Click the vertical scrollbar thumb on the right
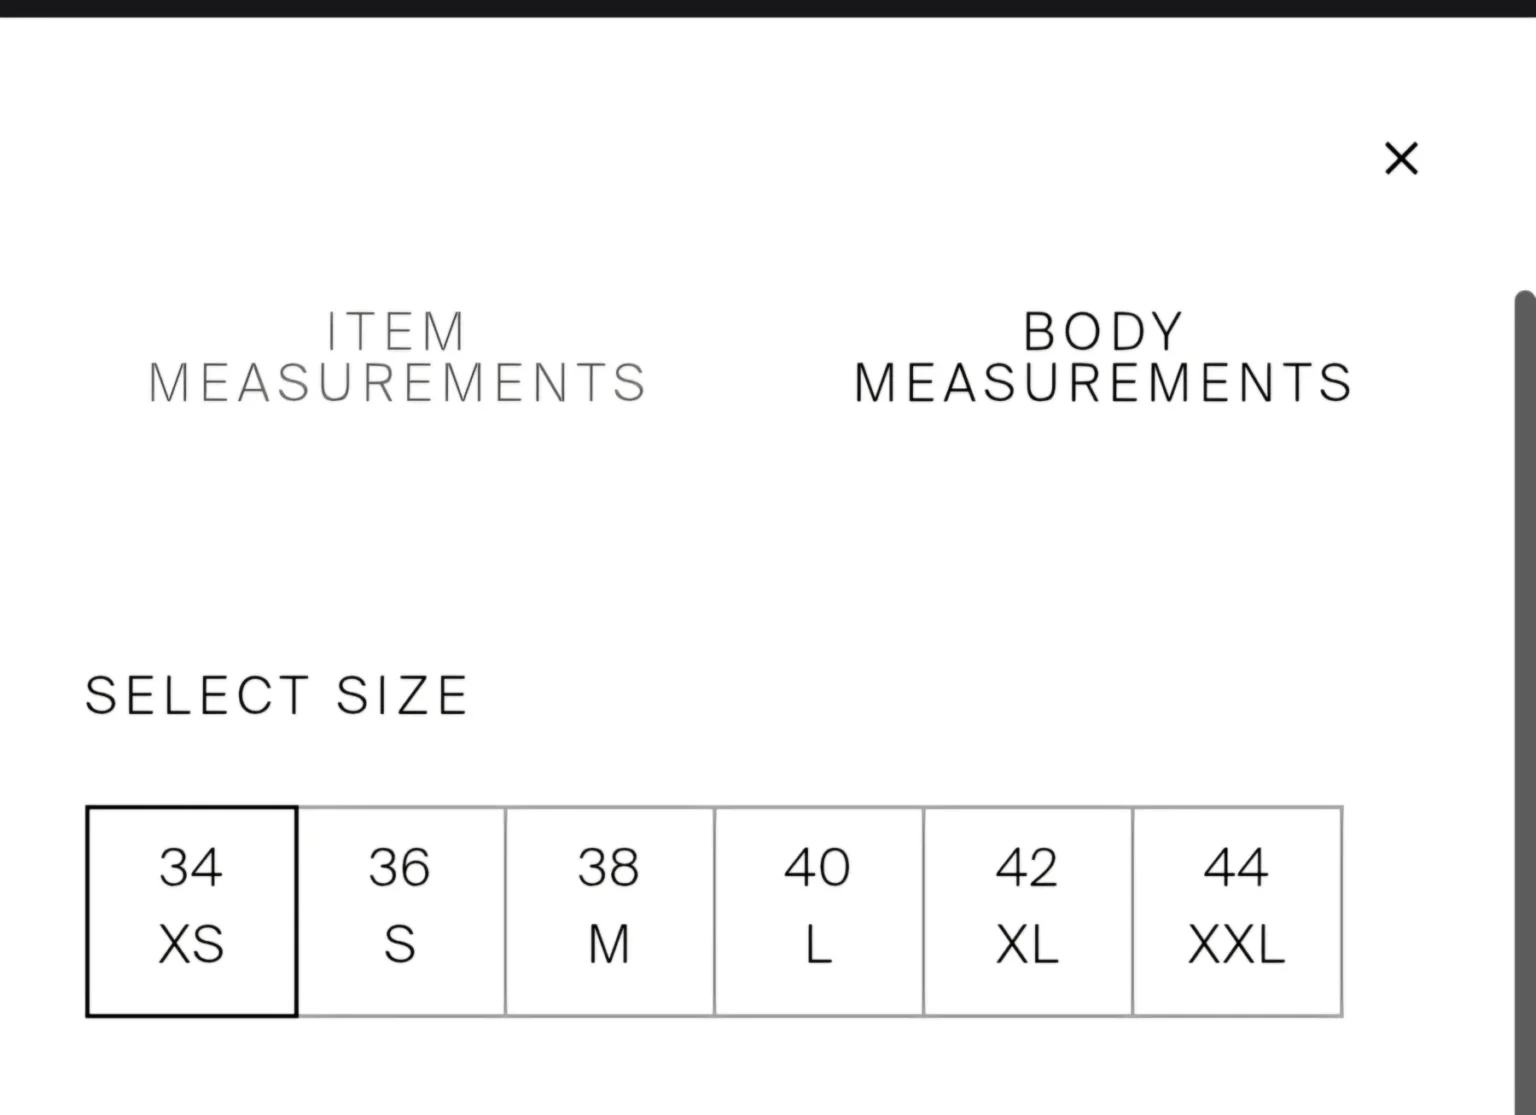The width and height of the screenshot is (1536, 1115). click(x=1526, y=700)
